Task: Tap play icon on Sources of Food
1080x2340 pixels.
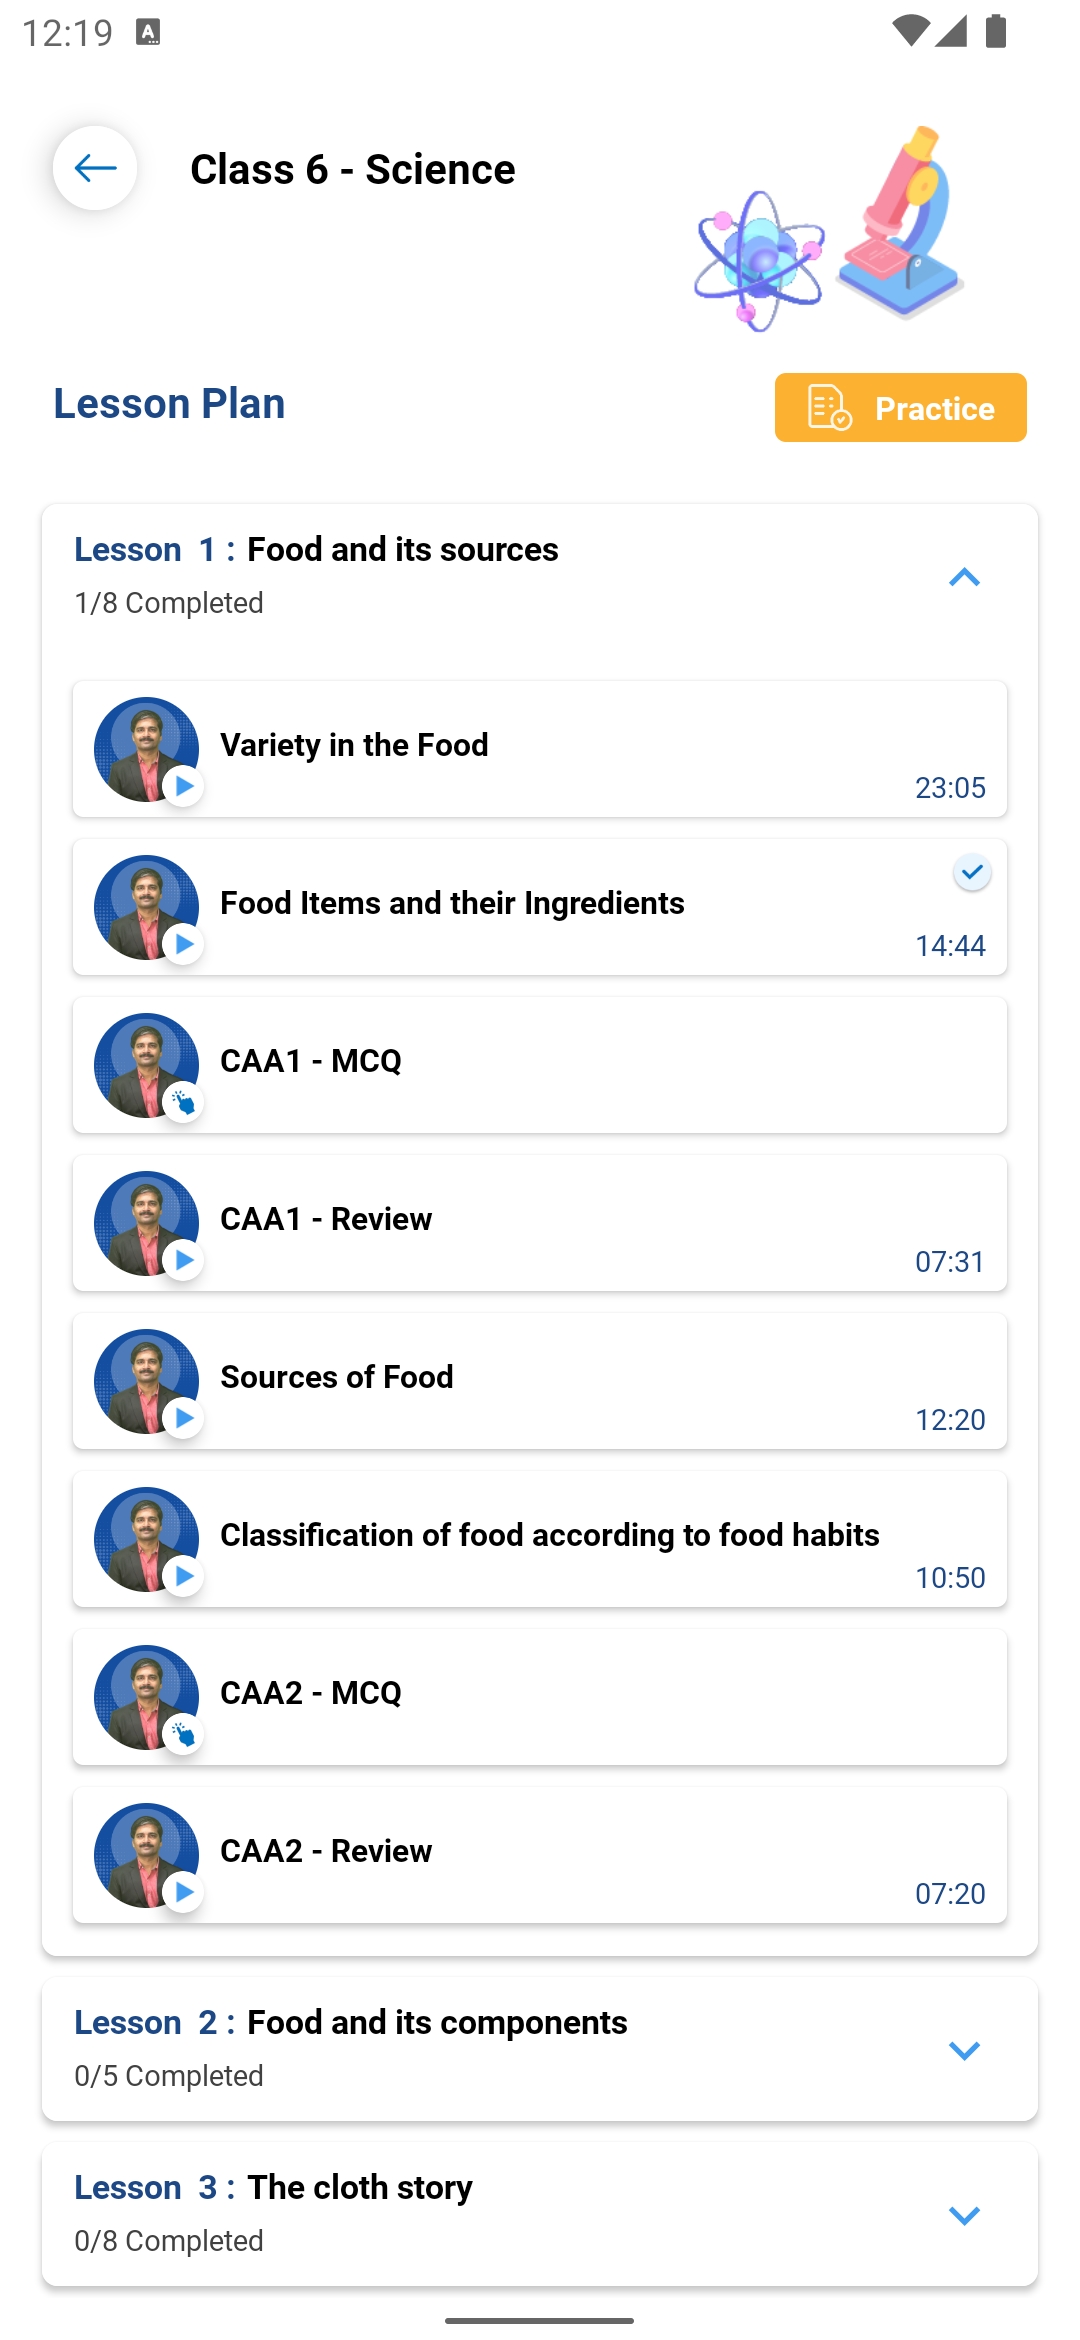Action: (x=184, y=1418)
